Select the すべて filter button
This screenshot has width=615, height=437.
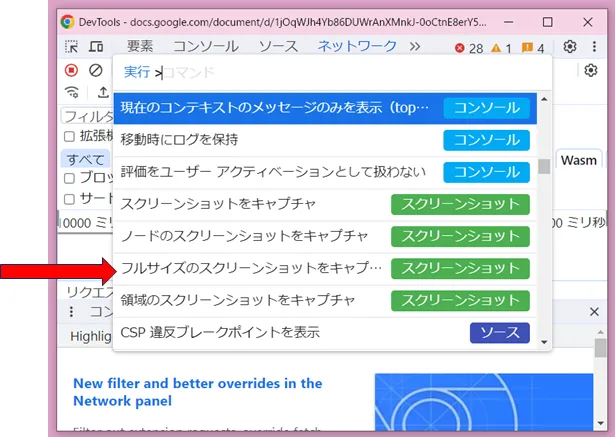click(84, 159)
